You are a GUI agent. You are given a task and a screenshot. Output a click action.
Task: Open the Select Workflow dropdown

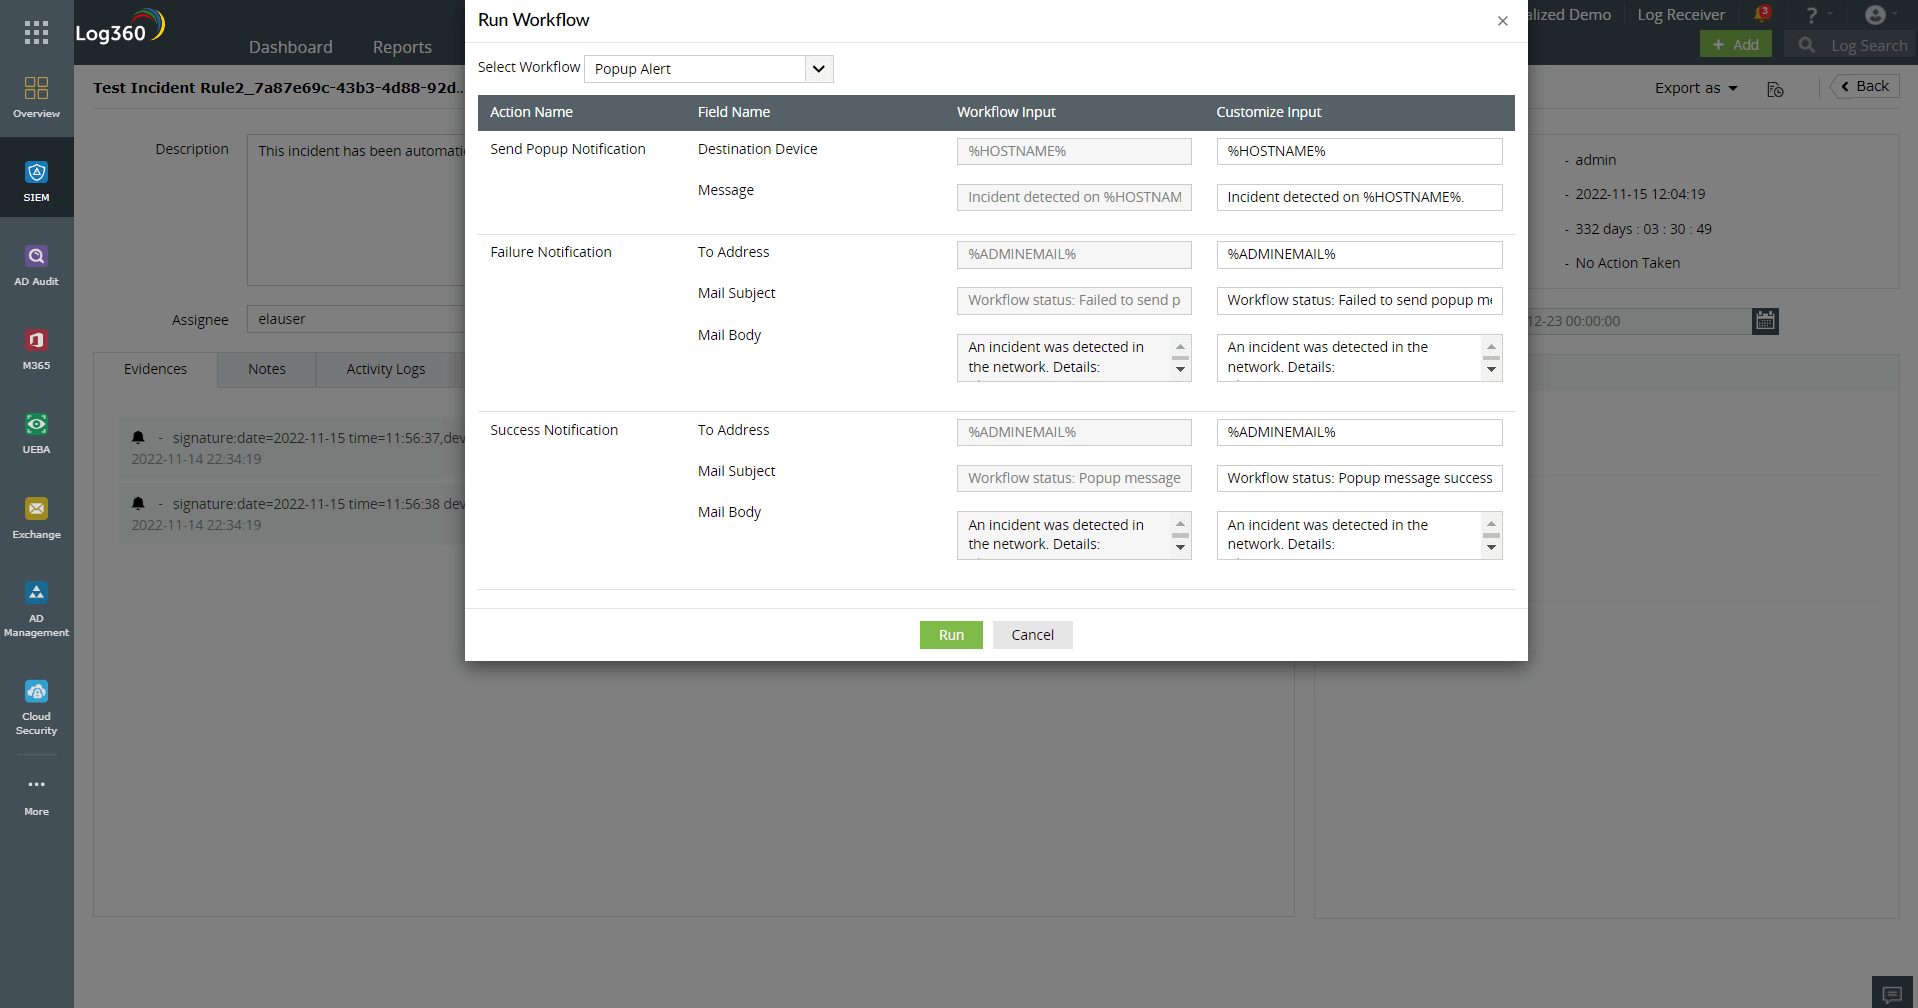[708, 69]
